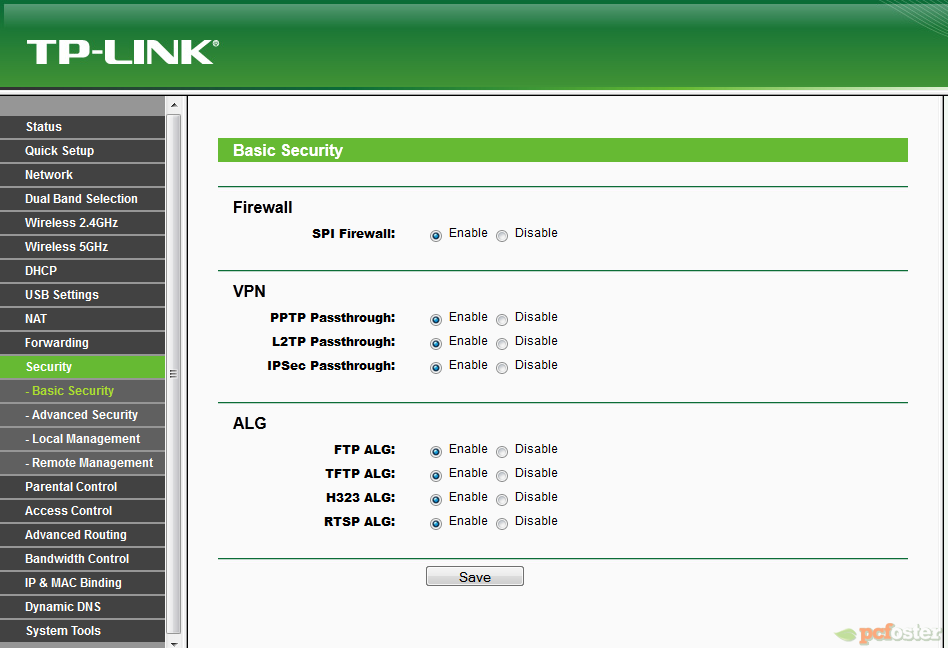Open the Network menu
Image resolution: width=948 pixels, height=648 pixels.
pos(82,175)
